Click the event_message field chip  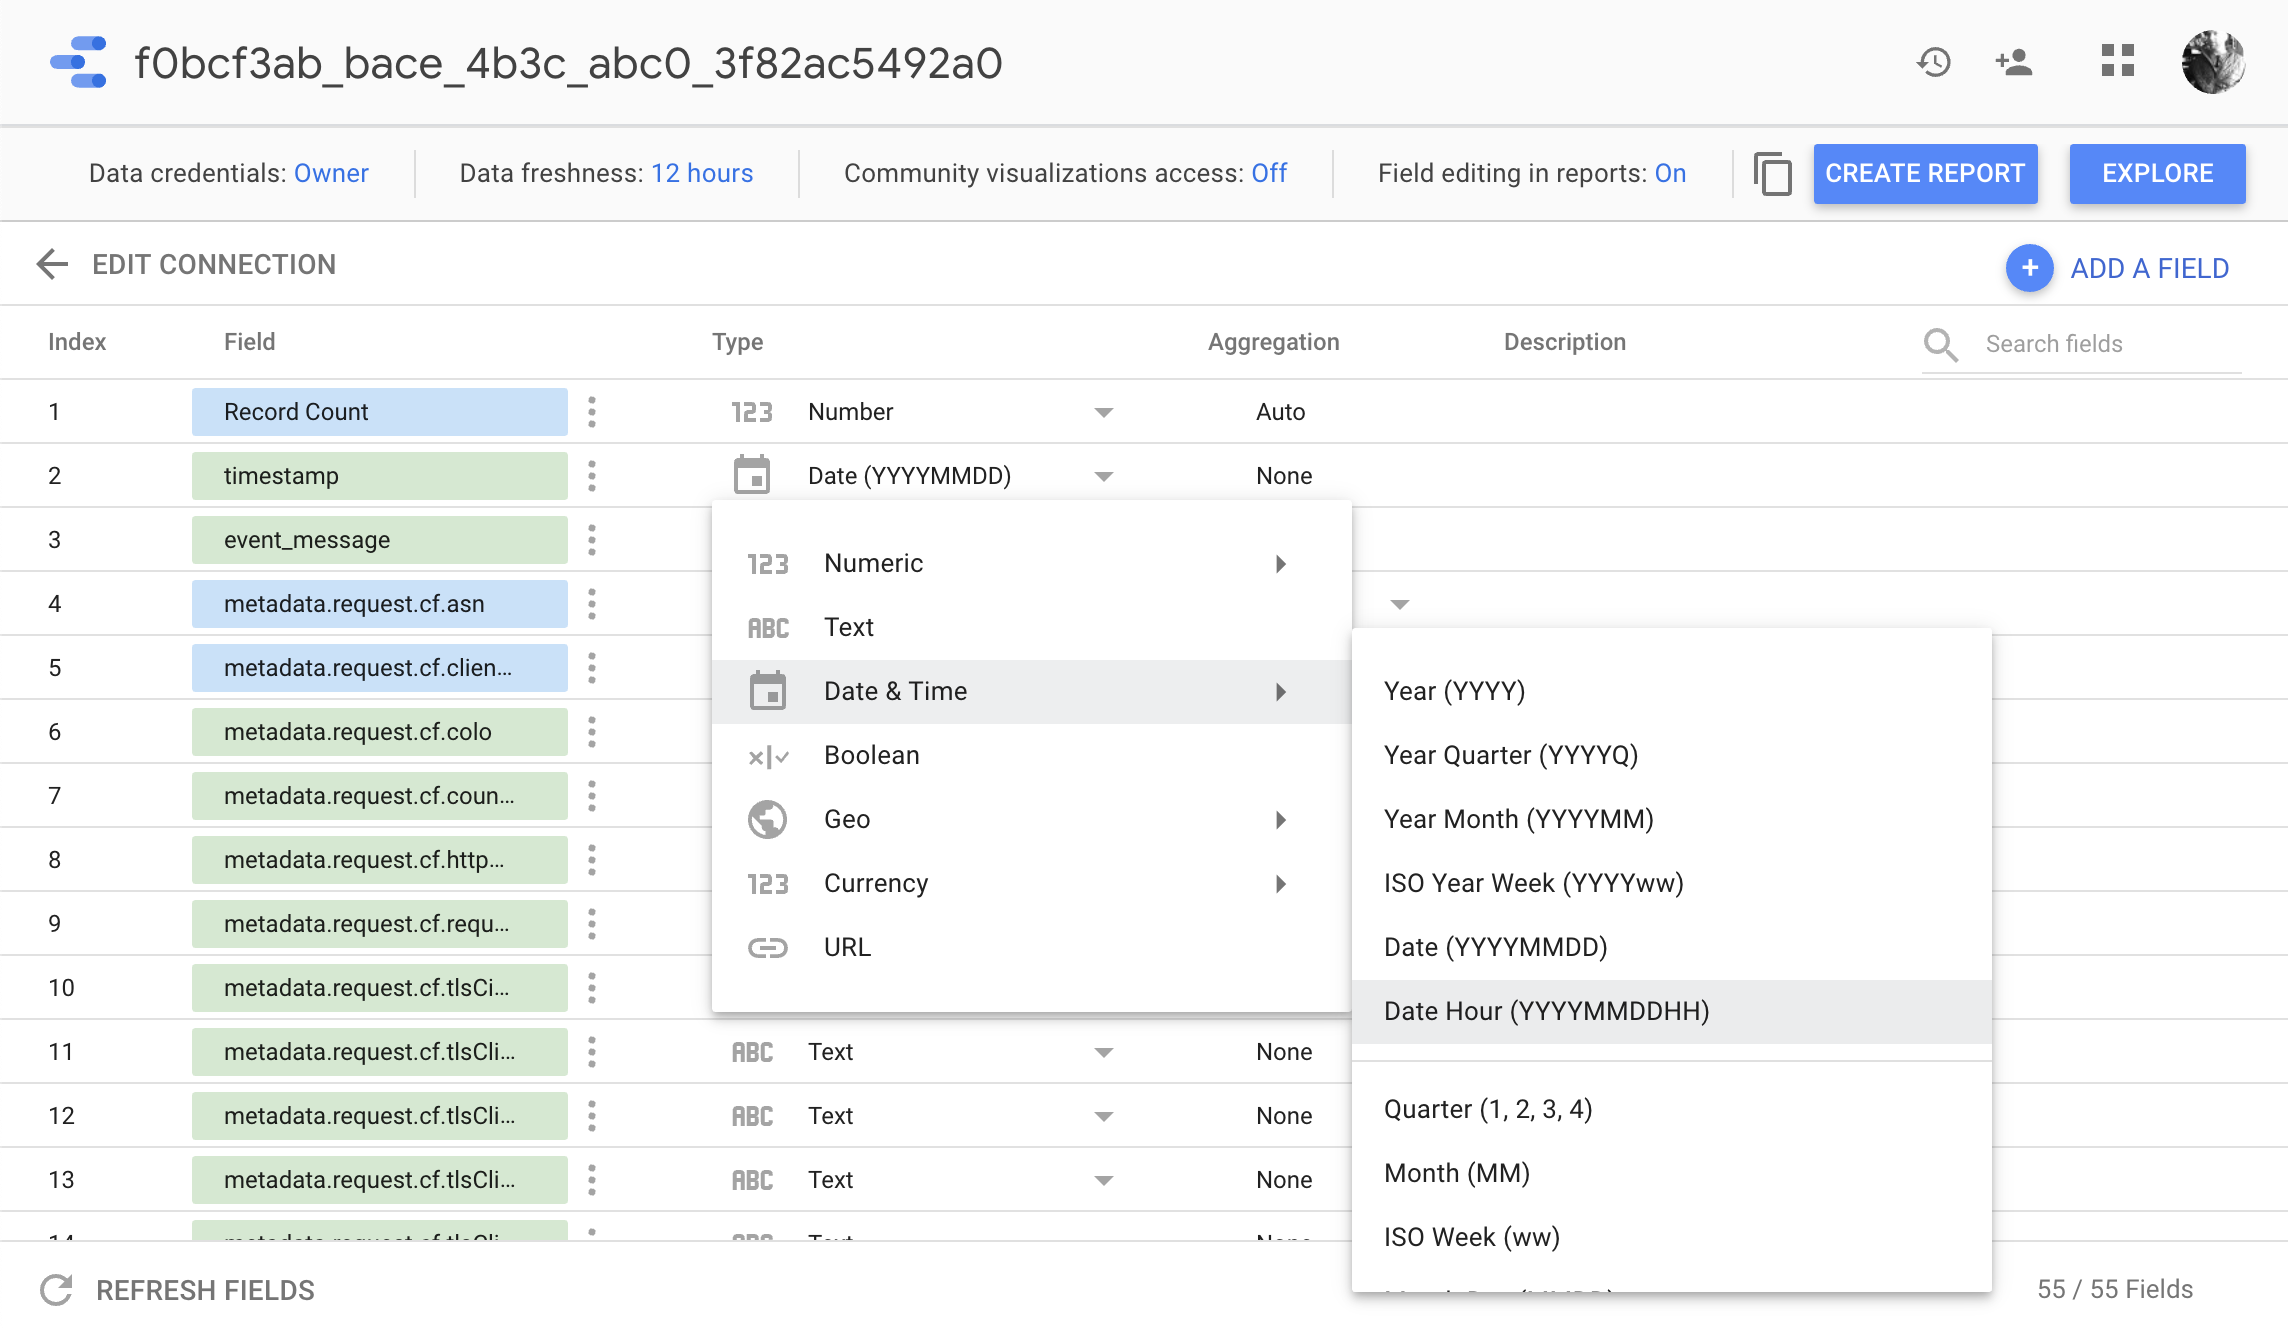tap(380, 540)
